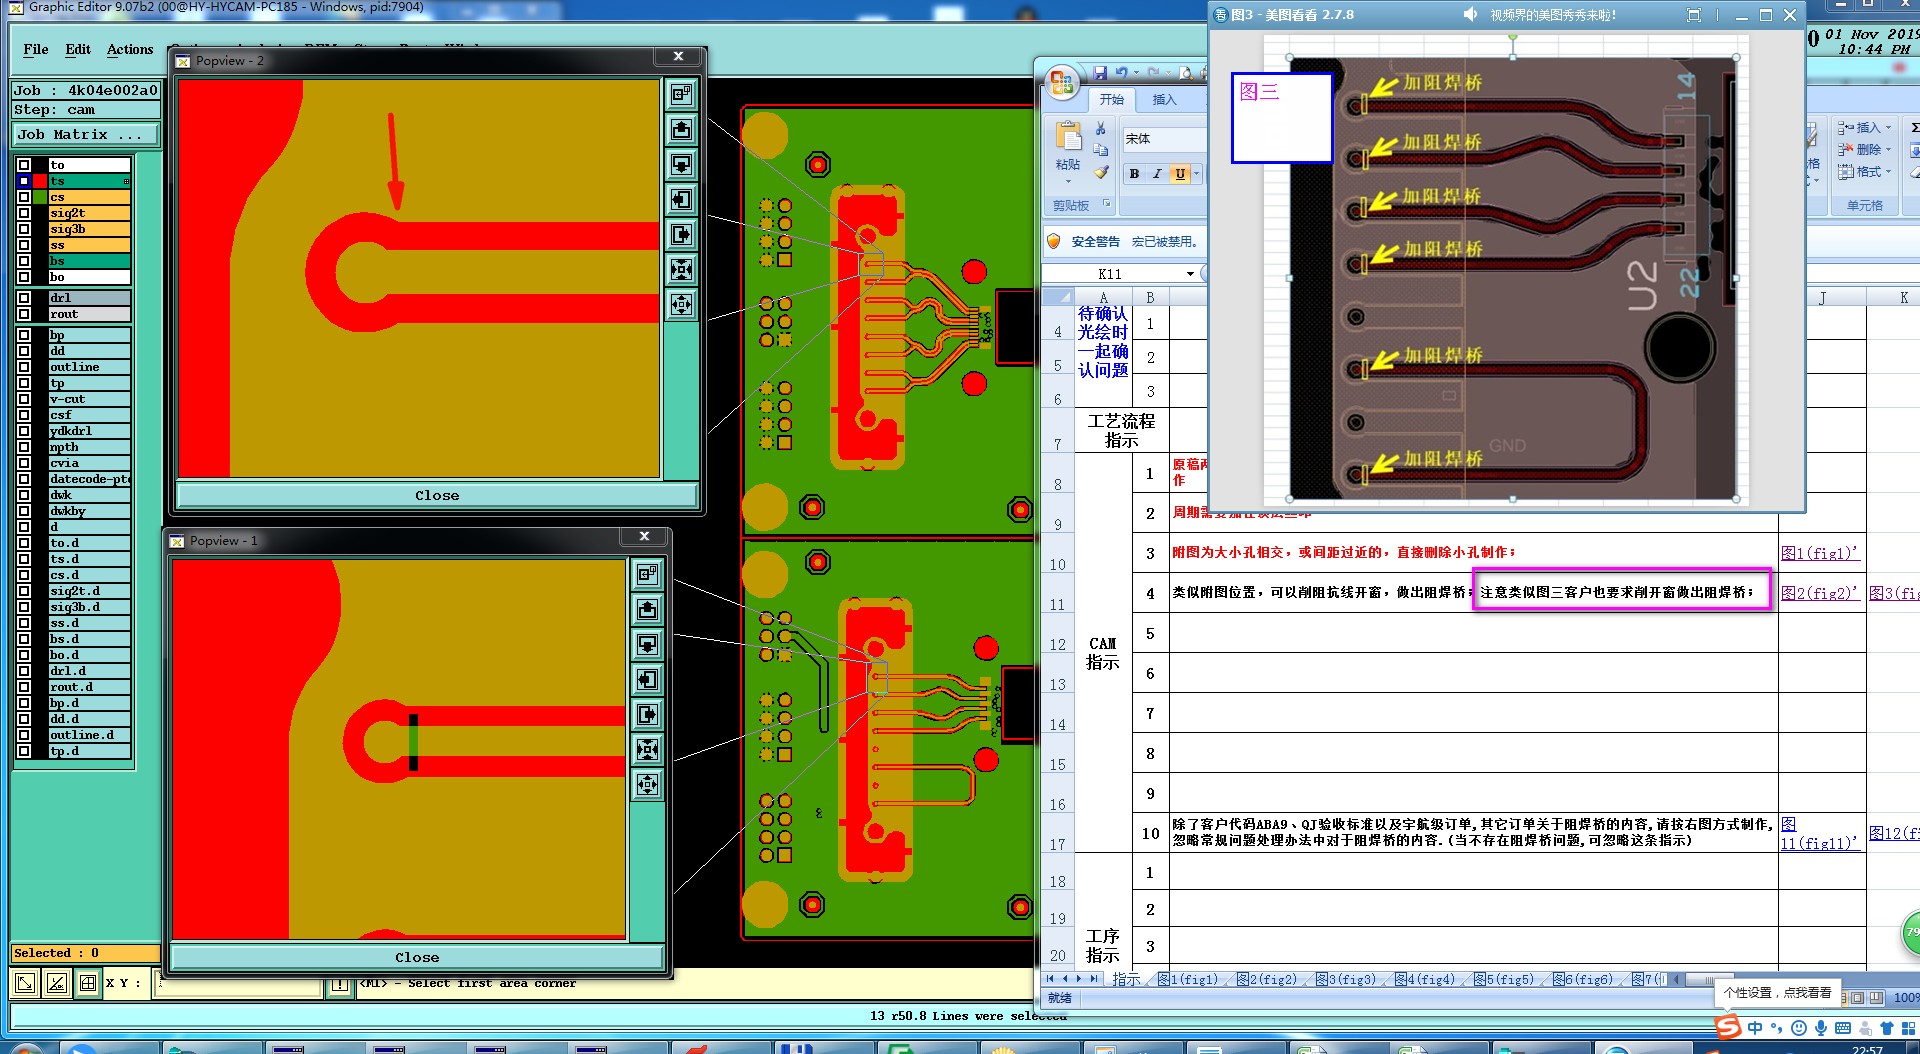The height and width of the screenshot is (1054, 1920).
Task: Click the Save icon in Excel quick access
Action: coord(1100,73)
